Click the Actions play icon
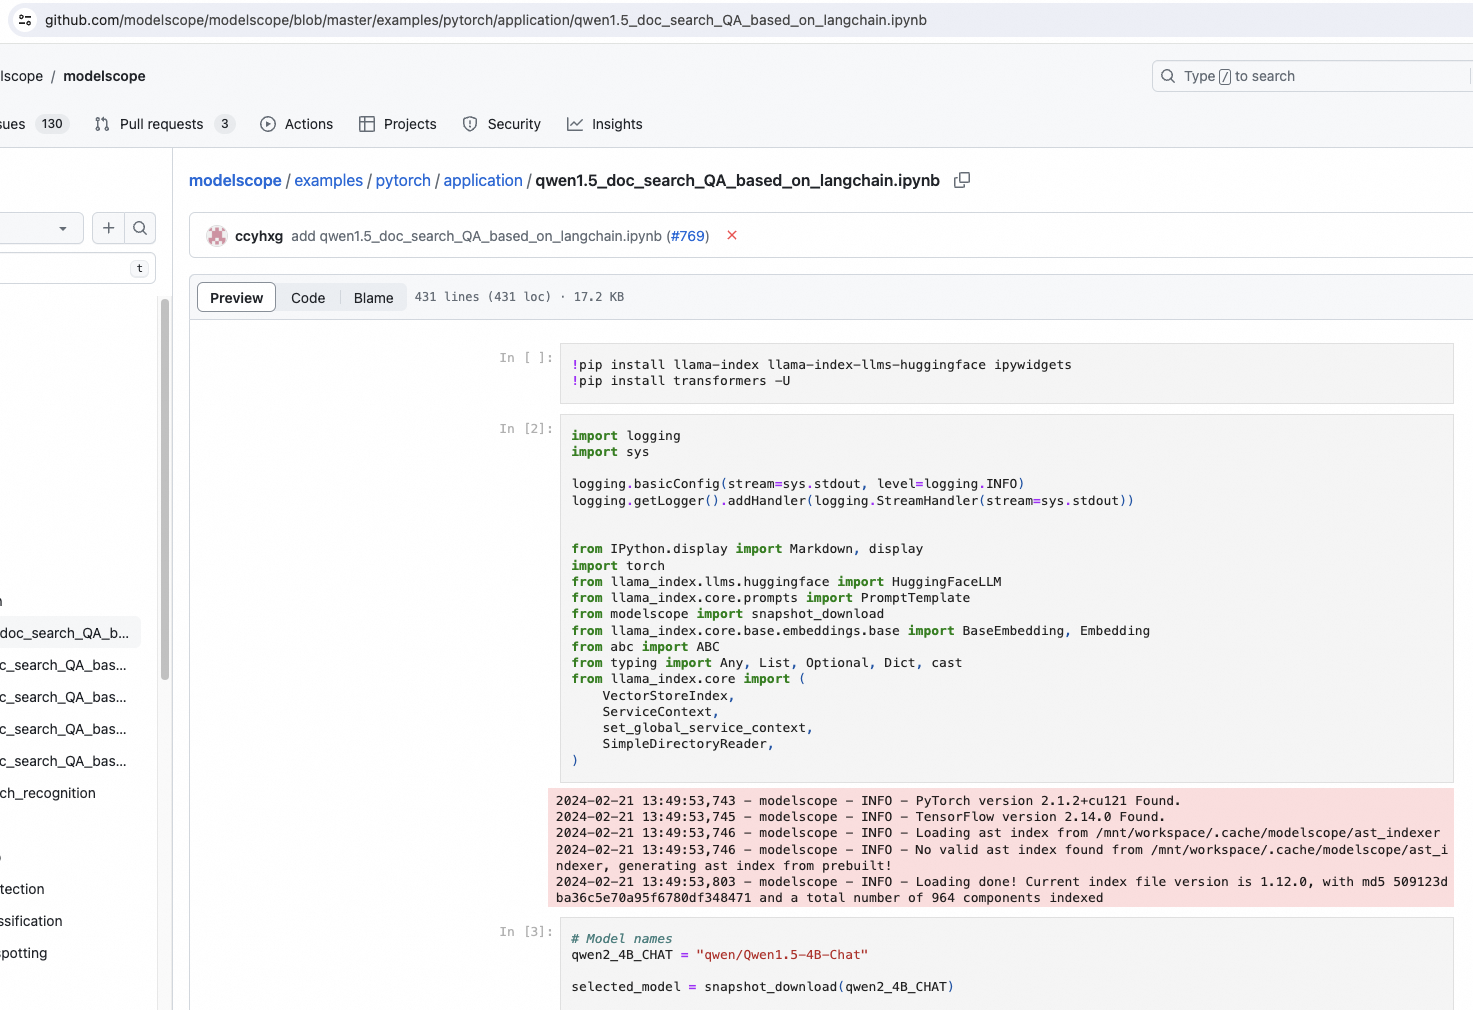The width and height of the screenshot is (1473, 1010). pyautogui.click(x=268, y=124)
